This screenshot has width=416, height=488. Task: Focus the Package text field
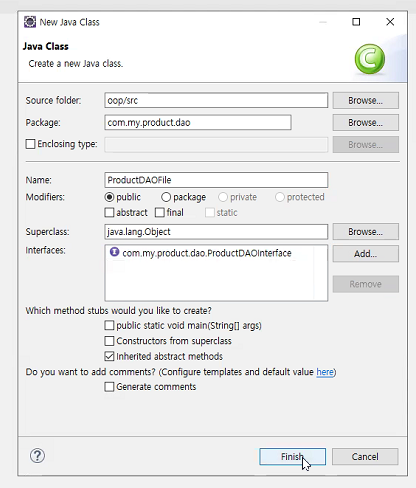click(x=198, y=123)
